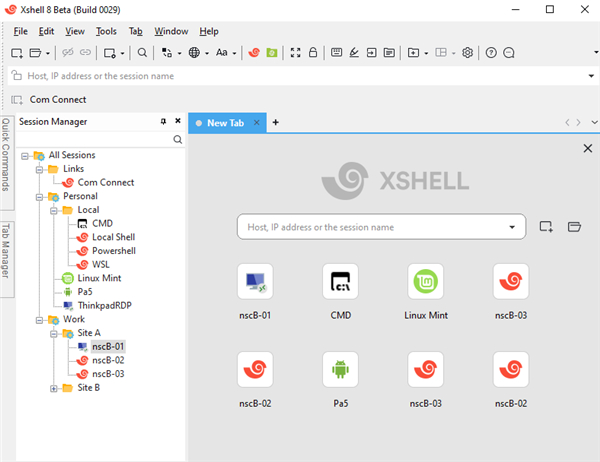Image resolution: width=600 pixels, height=462 pixels.
Task: Switch to the New Tab tab
Action: click(x=224, y=123)
